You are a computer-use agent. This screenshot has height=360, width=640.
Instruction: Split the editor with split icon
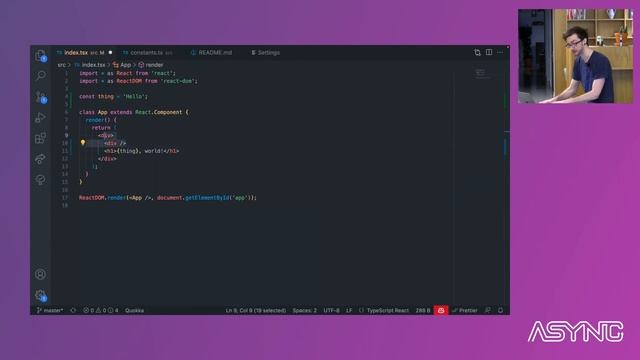coord(489,52)
